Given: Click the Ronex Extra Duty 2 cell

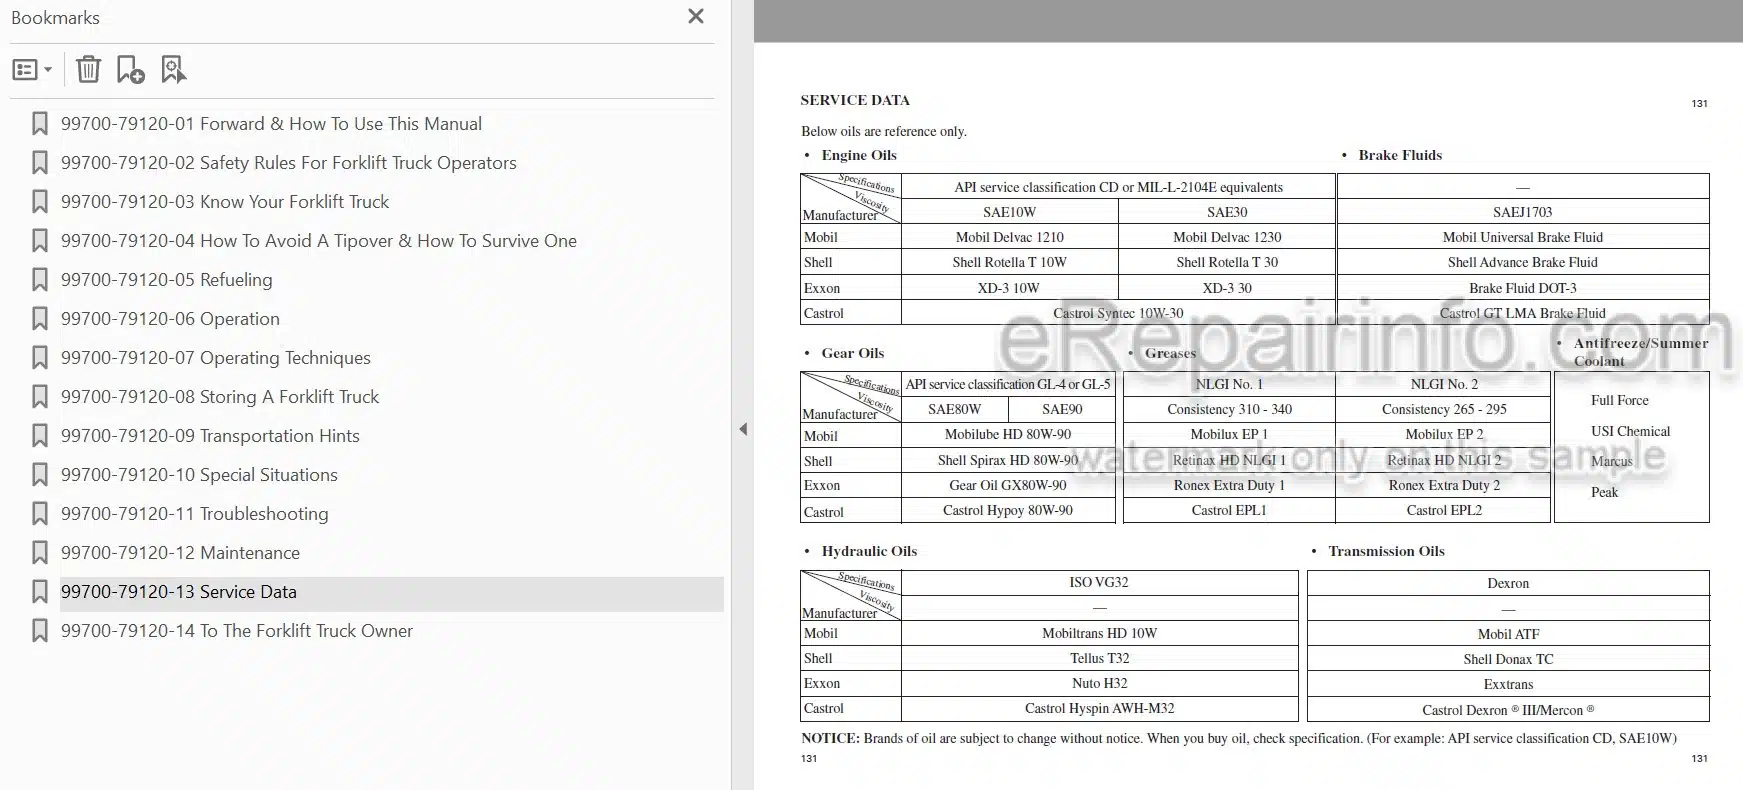Looking at the screenshot, I should pos(1444,485).
